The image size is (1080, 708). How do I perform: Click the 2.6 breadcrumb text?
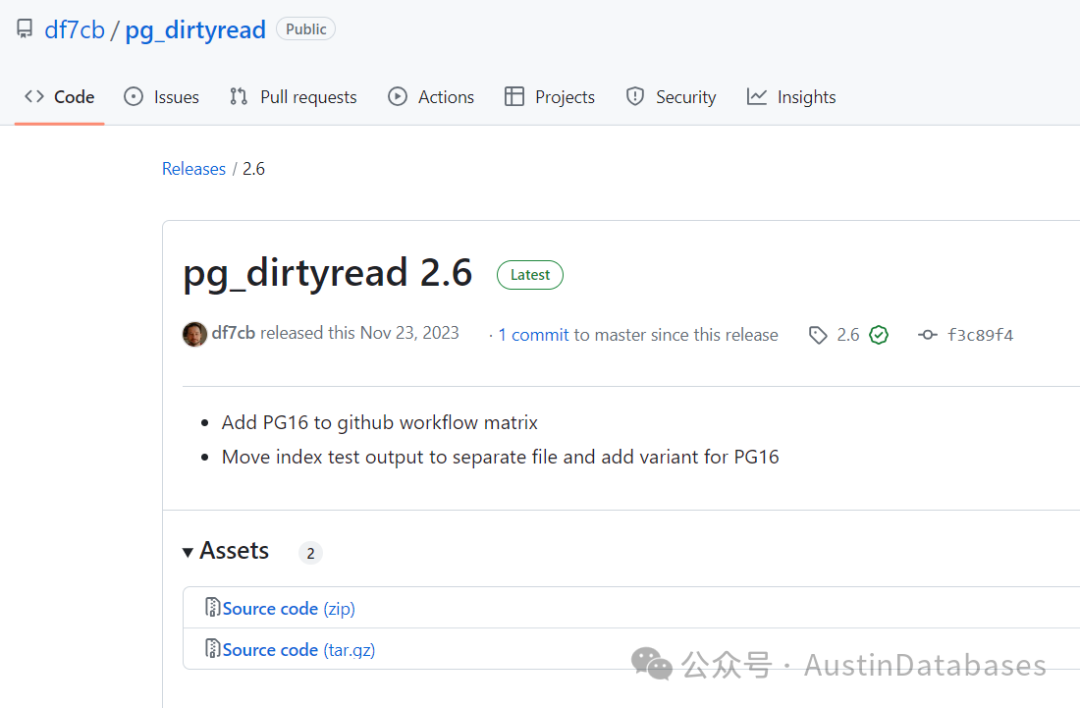coord(253,169)
